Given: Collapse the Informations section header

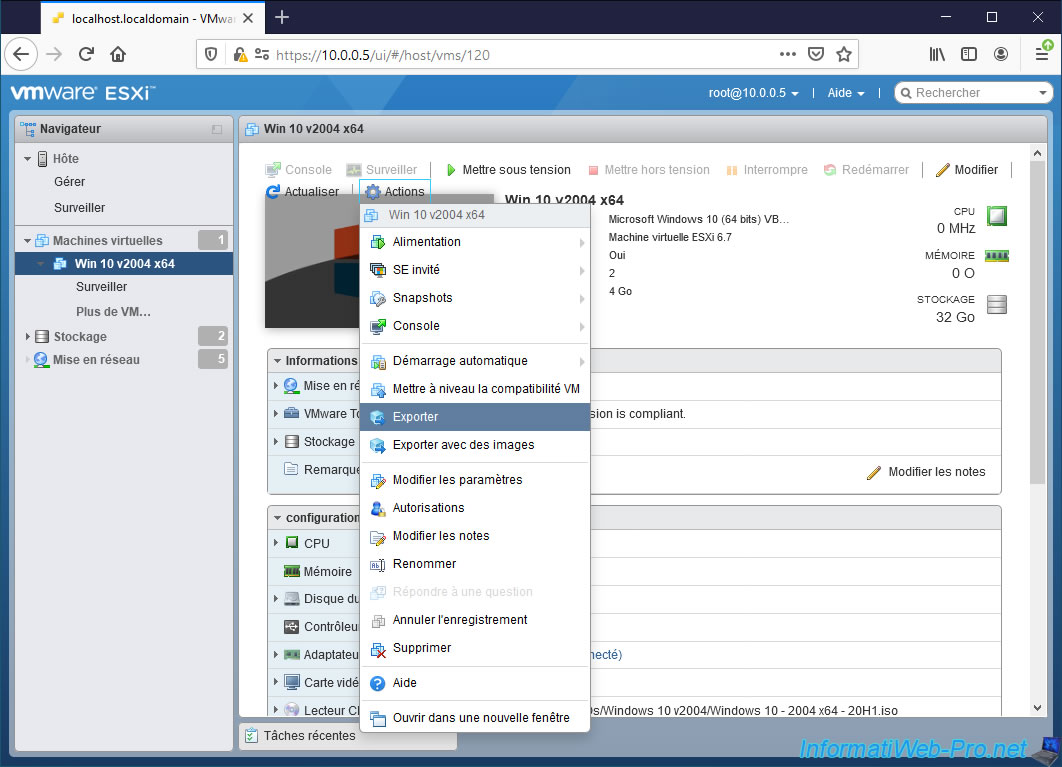Looking at the screenshot, I should [x=277, y=361].
